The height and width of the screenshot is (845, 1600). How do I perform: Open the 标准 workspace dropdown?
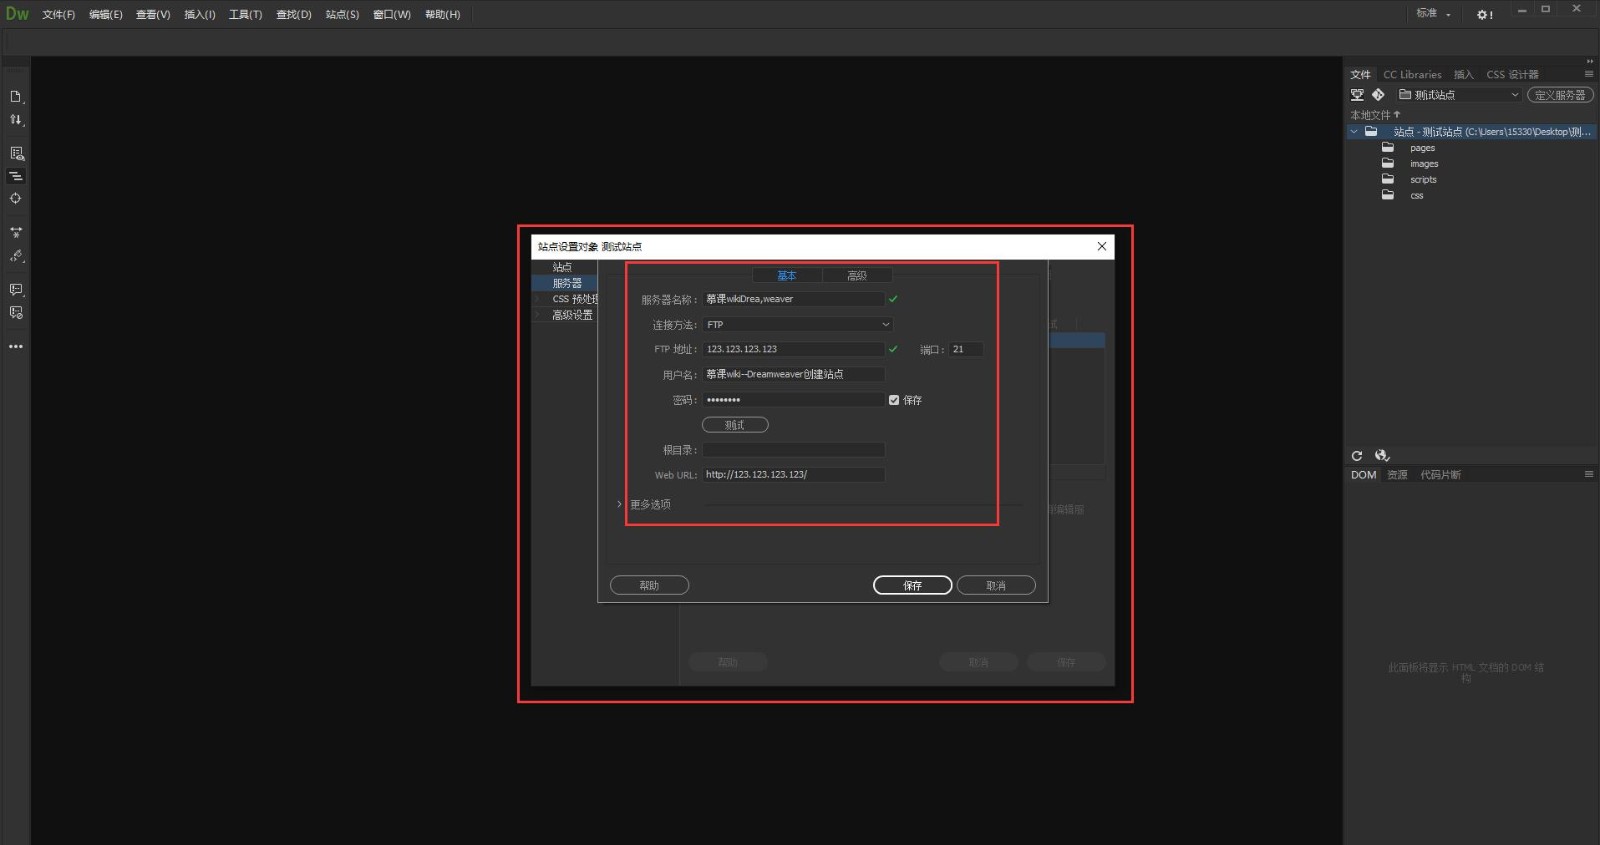[x=1433, y=14]
